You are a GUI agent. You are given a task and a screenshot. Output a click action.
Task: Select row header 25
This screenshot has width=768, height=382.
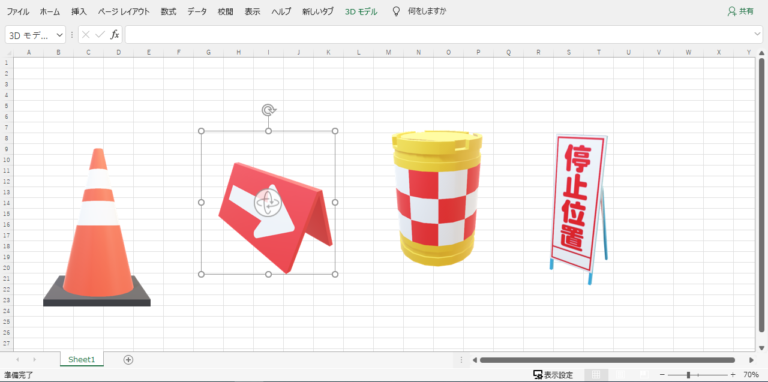(6, 322)
